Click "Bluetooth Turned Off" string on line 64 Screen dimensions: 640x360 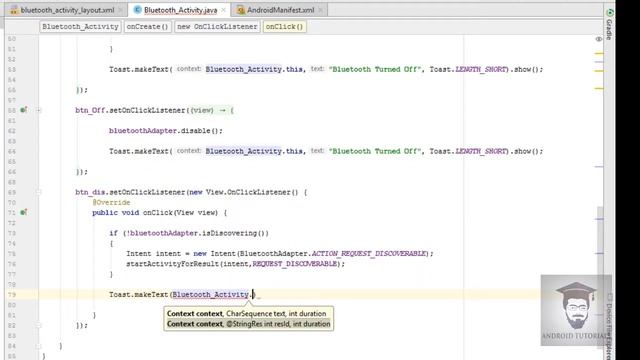click(375, 151)
